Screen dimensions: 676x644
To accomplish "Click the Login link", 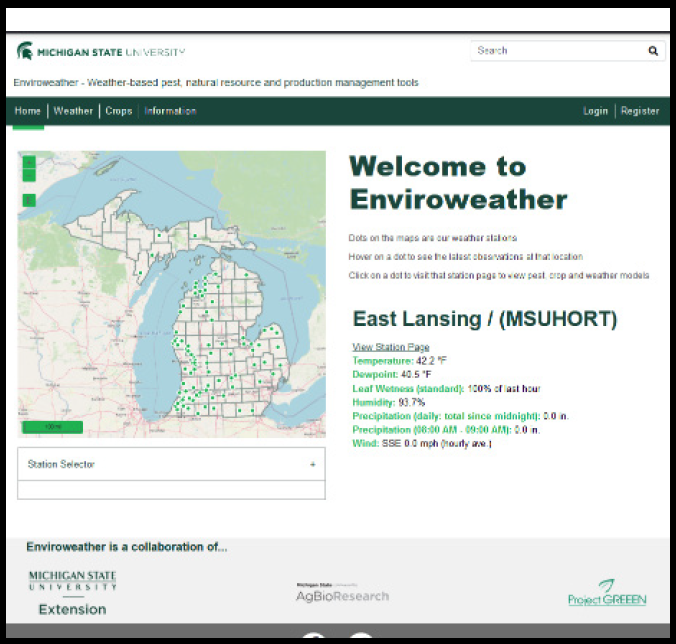I will point(595,111).
